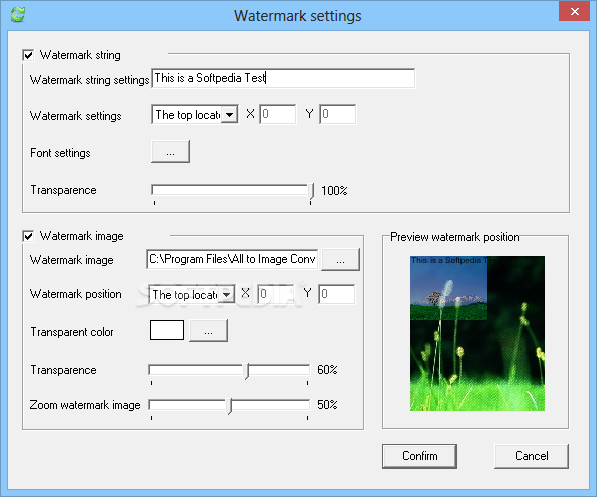The image size is (597, 497).
Task: Click the string Transparence slider at 100%
Action: coord(311,191)
